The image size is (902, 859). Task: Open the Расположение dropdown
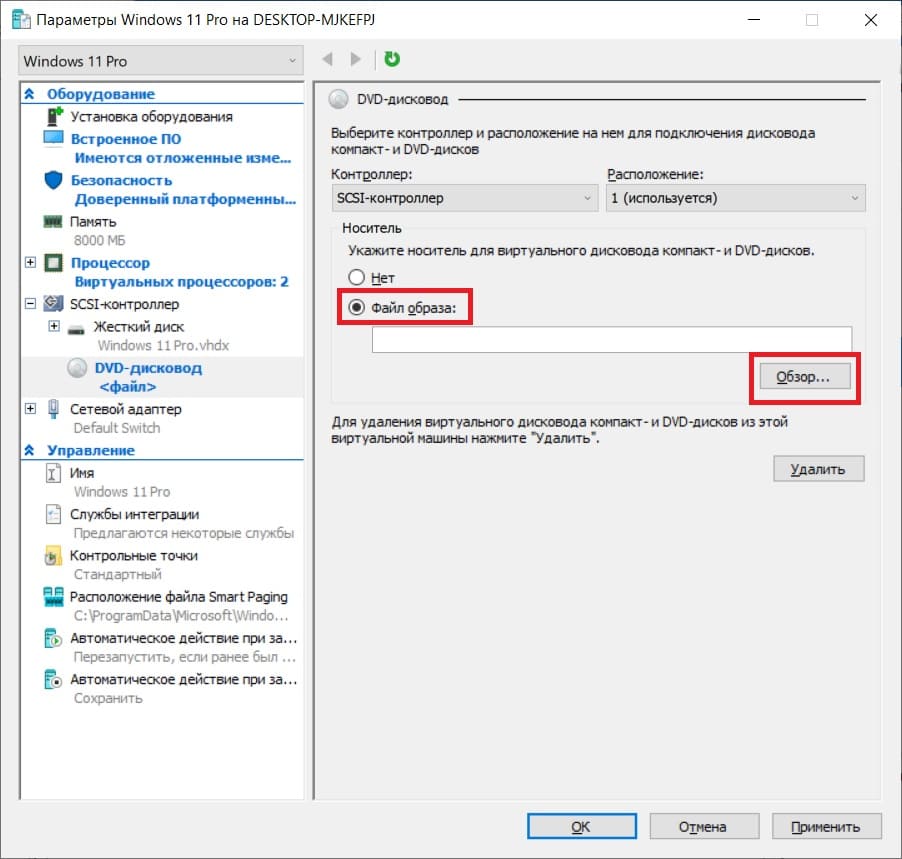[x=735, y=198]
